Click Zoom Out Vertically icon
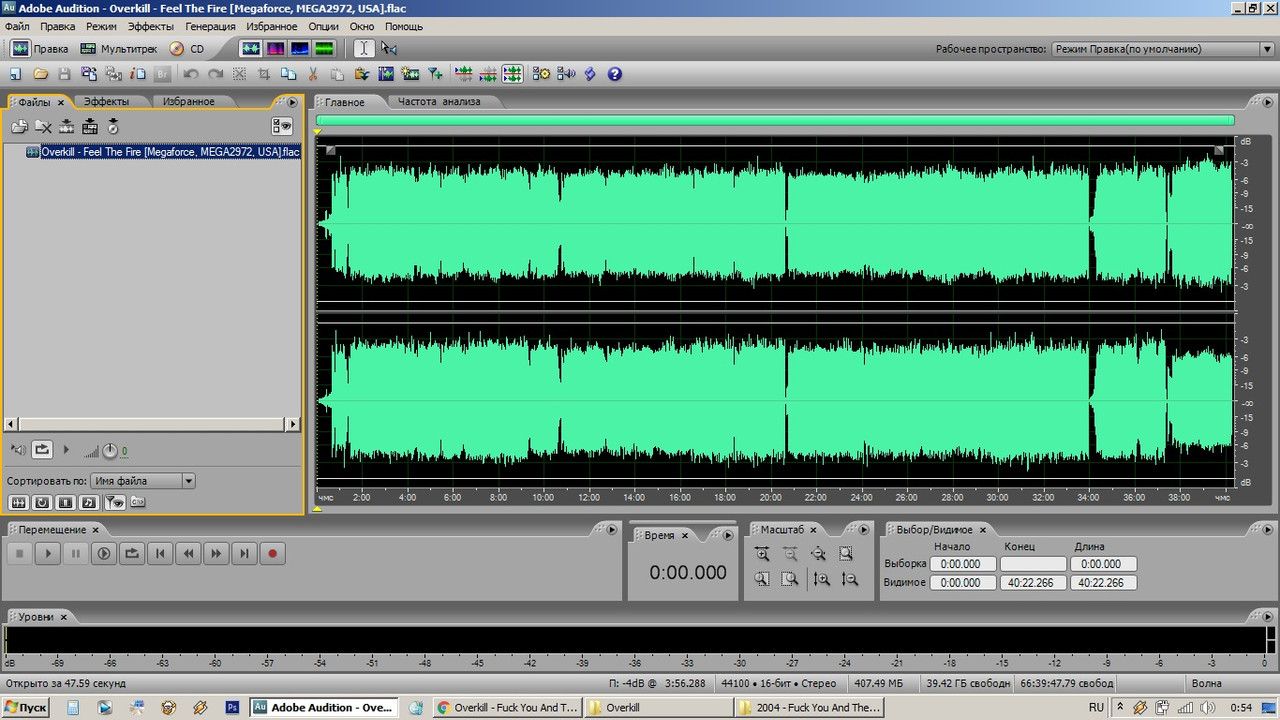 click(850, 579)
